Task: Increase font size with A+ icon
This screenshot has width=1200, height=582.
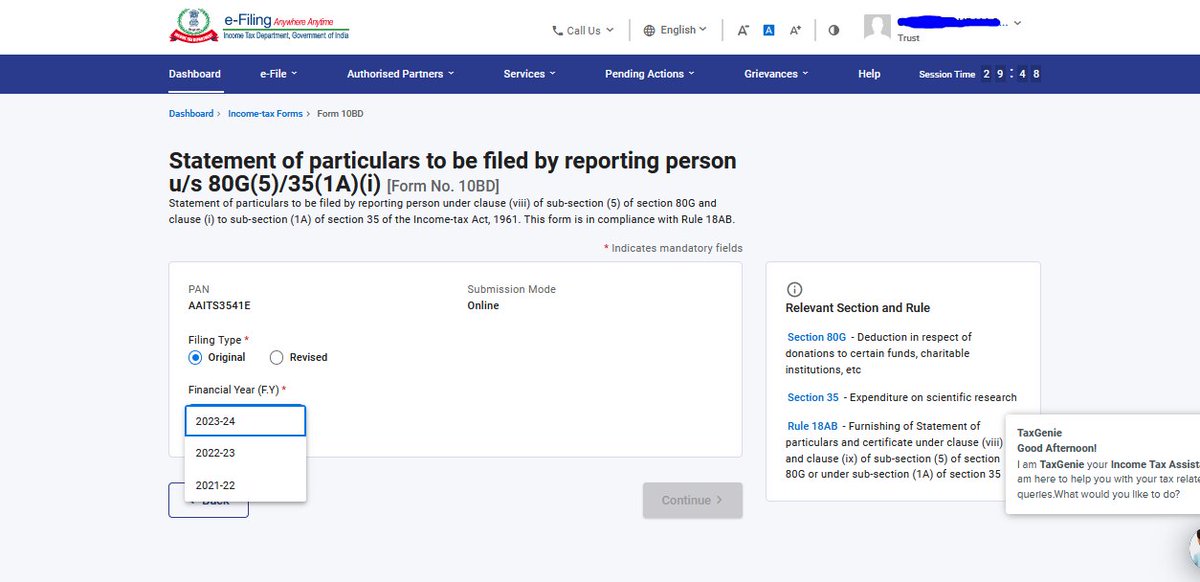Action: (x=795, y=30)
